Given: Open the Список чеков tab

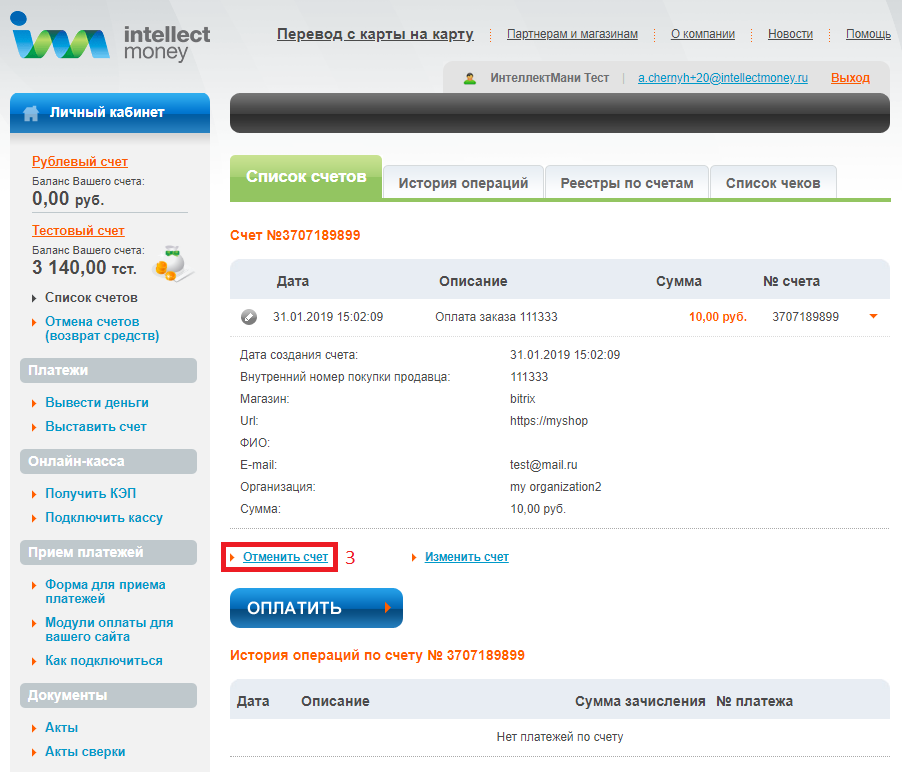Looking at the screenshot, I should 772,181.
